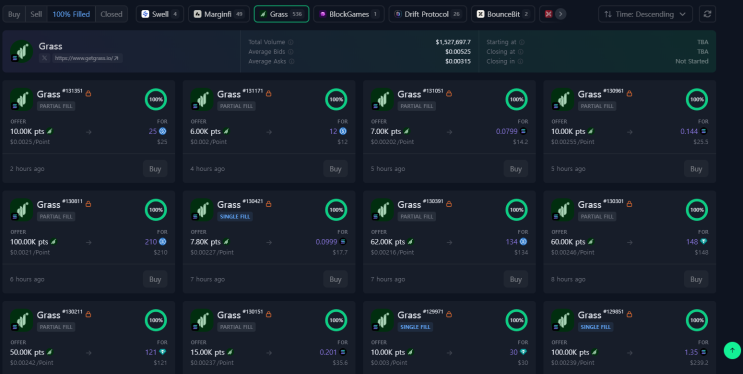Click SINGLE FILL badge on offer #129971

coord(416,327)
